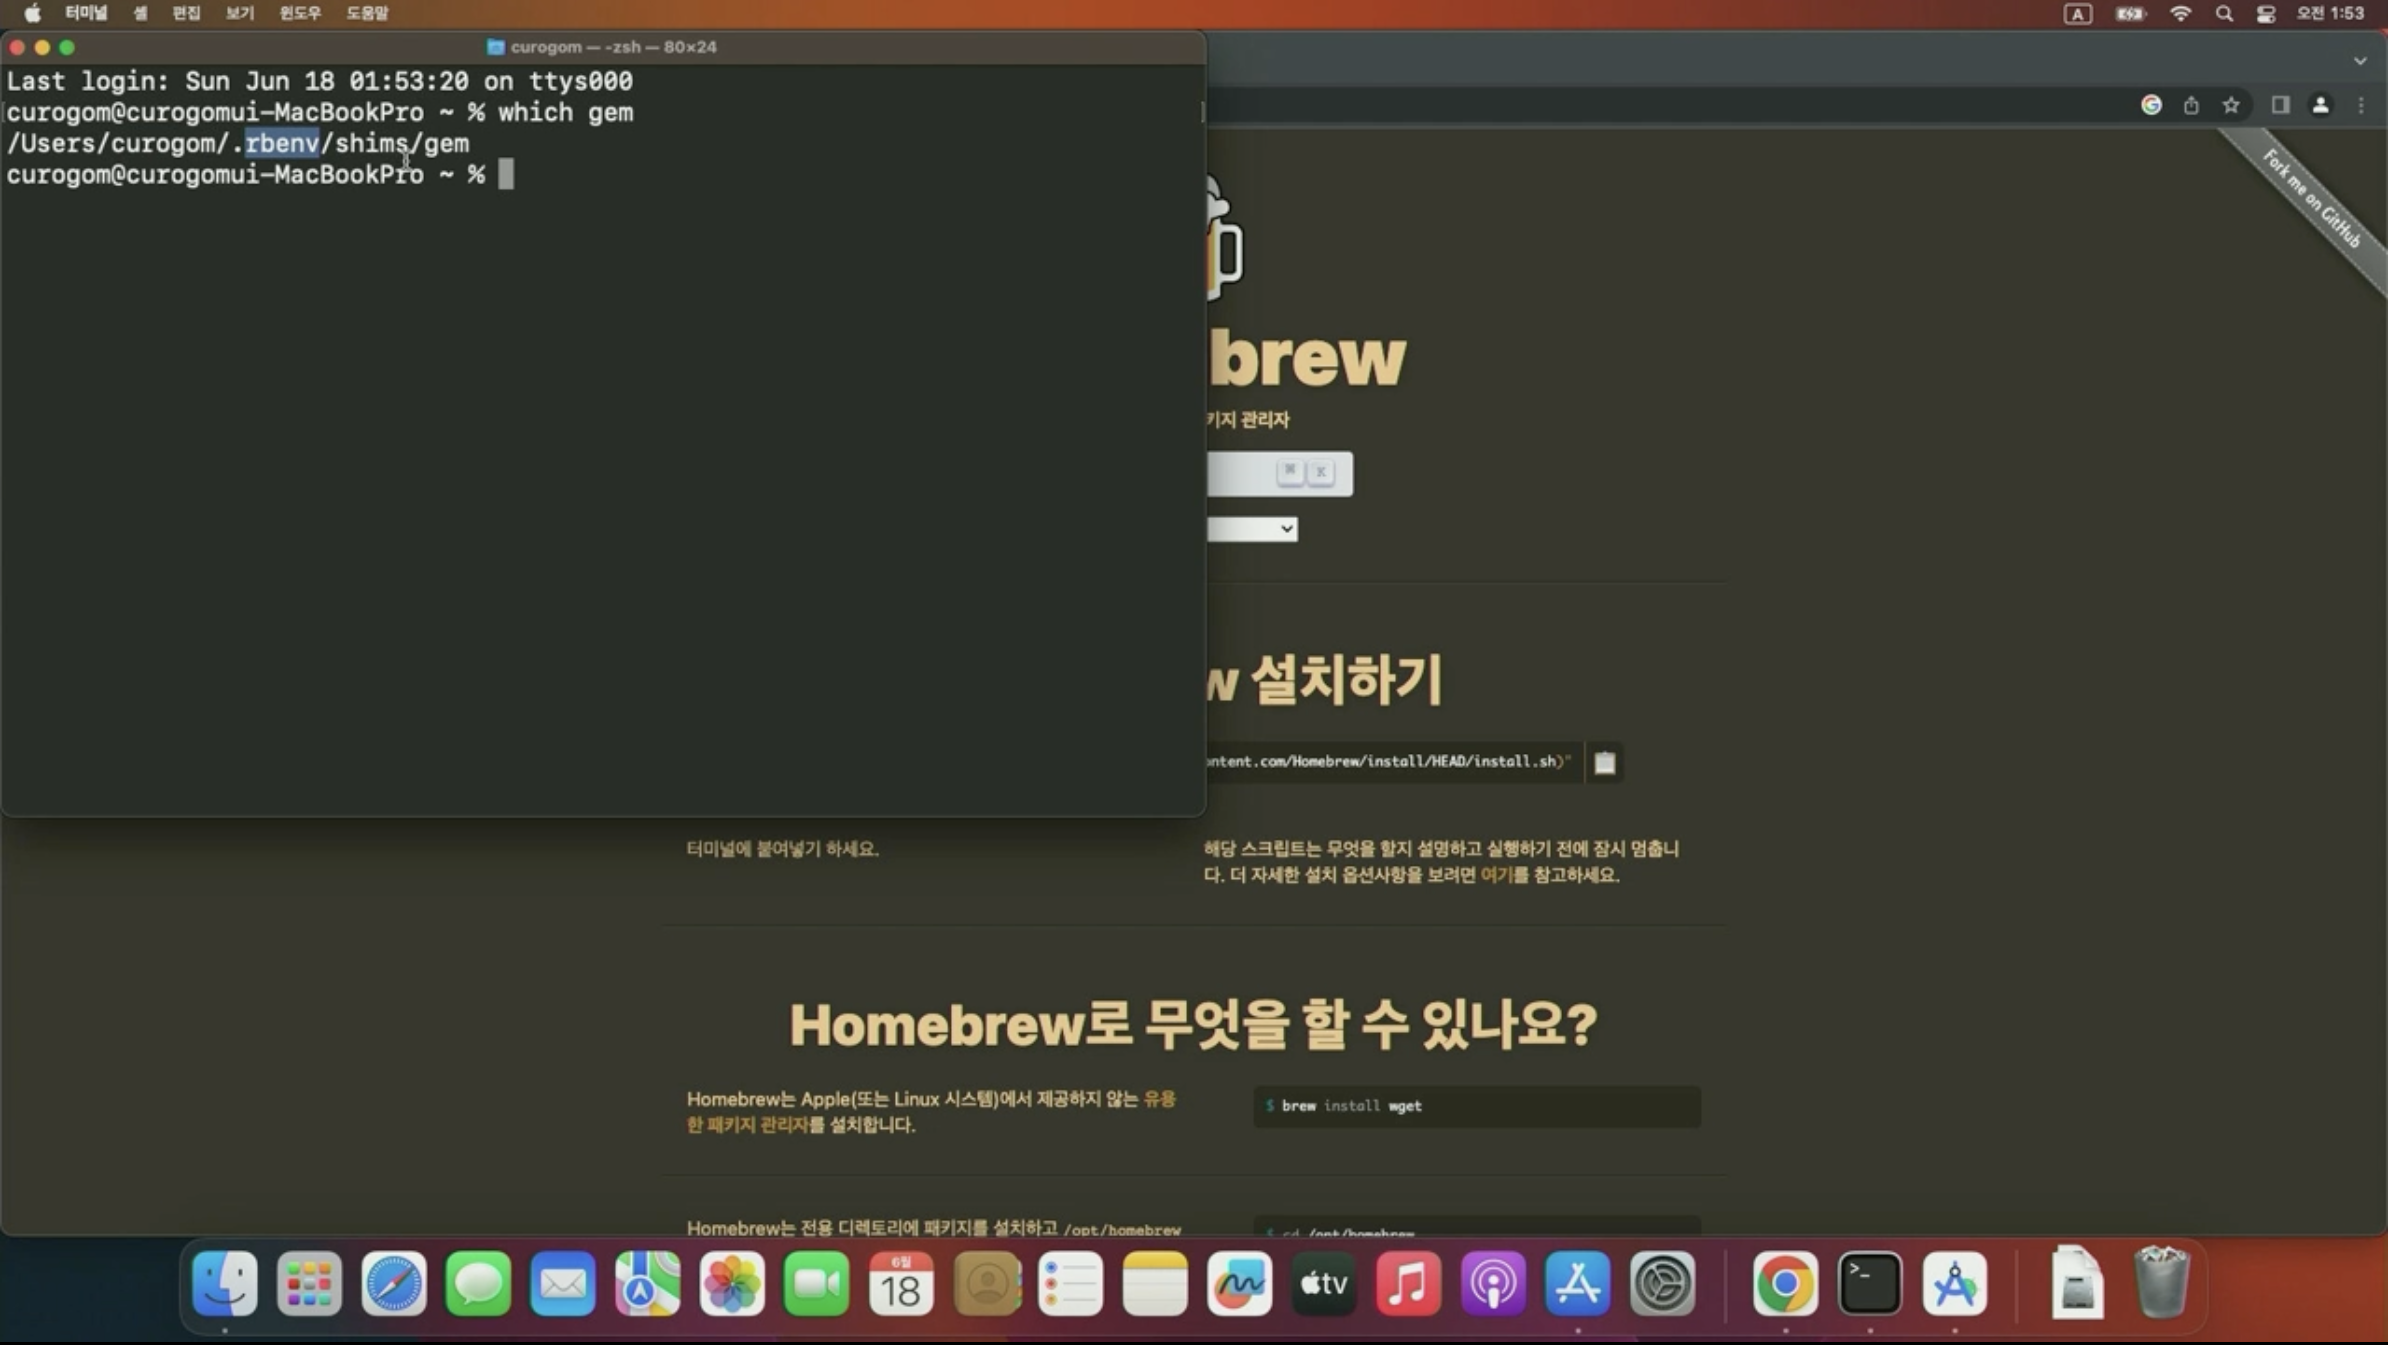Switch the input source indicator in menu bar
Viewport: 2388px width, 1345px height.
click(2077, 13)
